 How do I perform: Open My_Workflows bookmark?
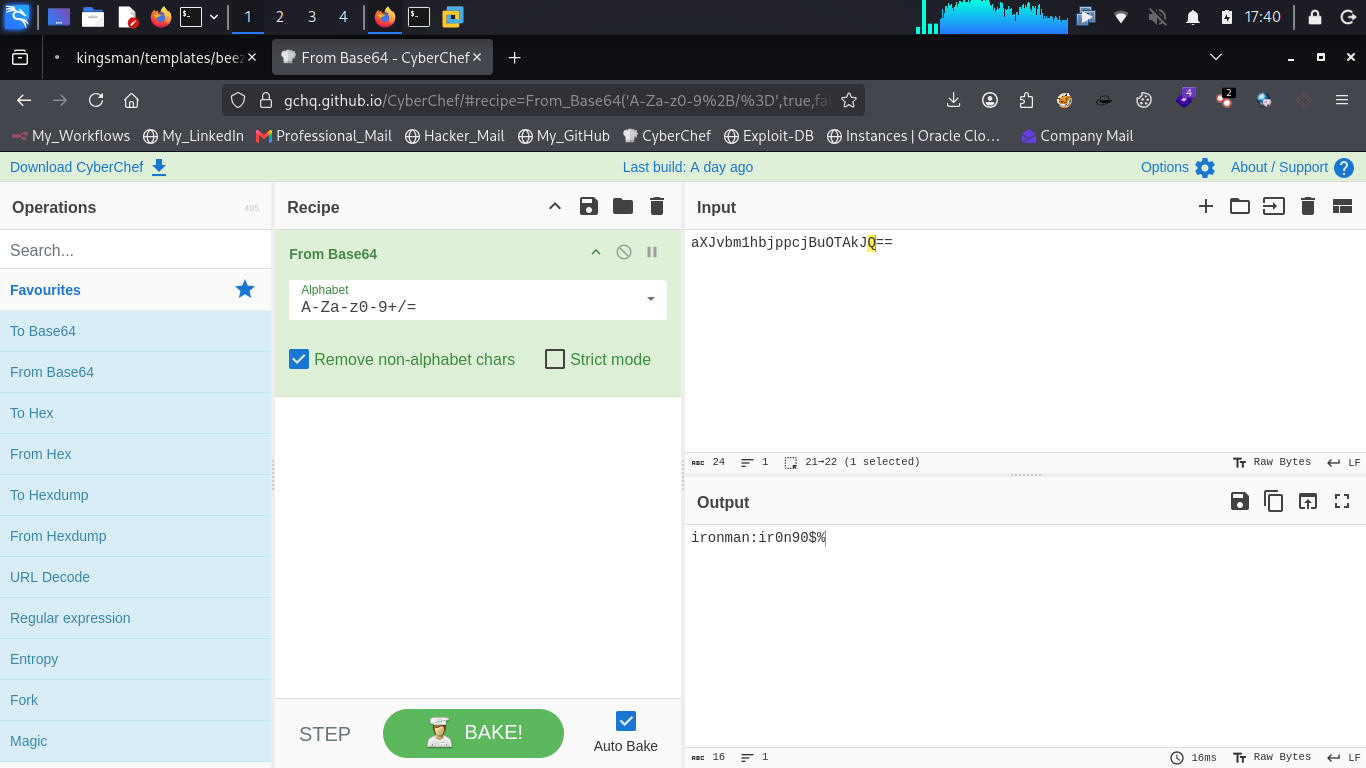click(x=71, y=136)
